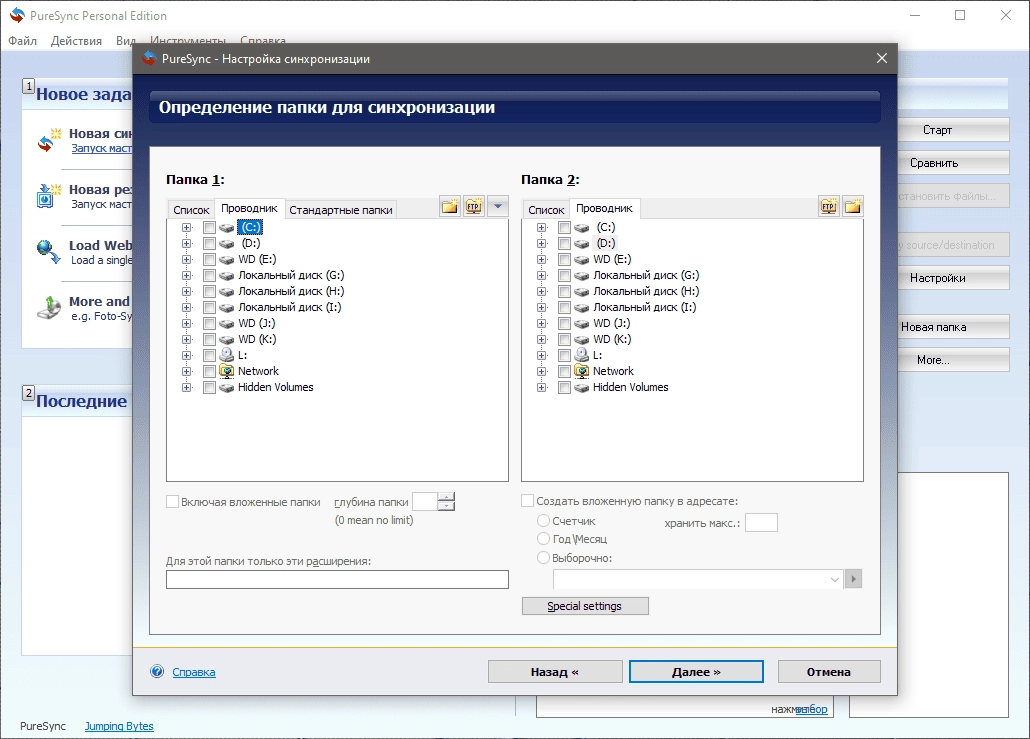Screen dimensions: 1030x739
Task: Switch to Список tab in Folder 2
Action: pyautogui.click(x=546, y=210)
